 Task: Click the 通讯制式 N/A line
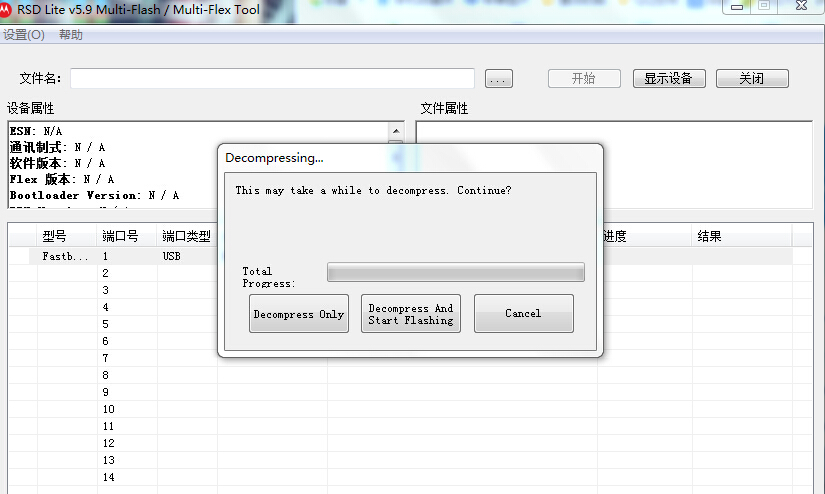[57, 147]
